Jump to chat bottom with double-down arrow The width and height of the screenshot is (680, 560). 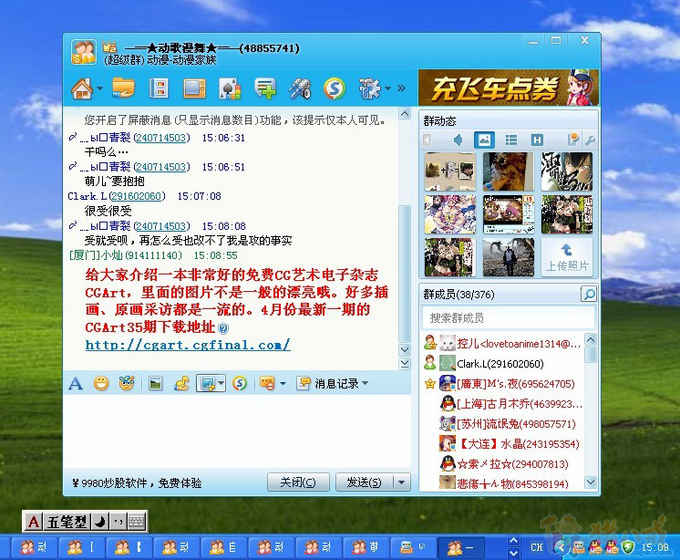(x=405, y=364)
